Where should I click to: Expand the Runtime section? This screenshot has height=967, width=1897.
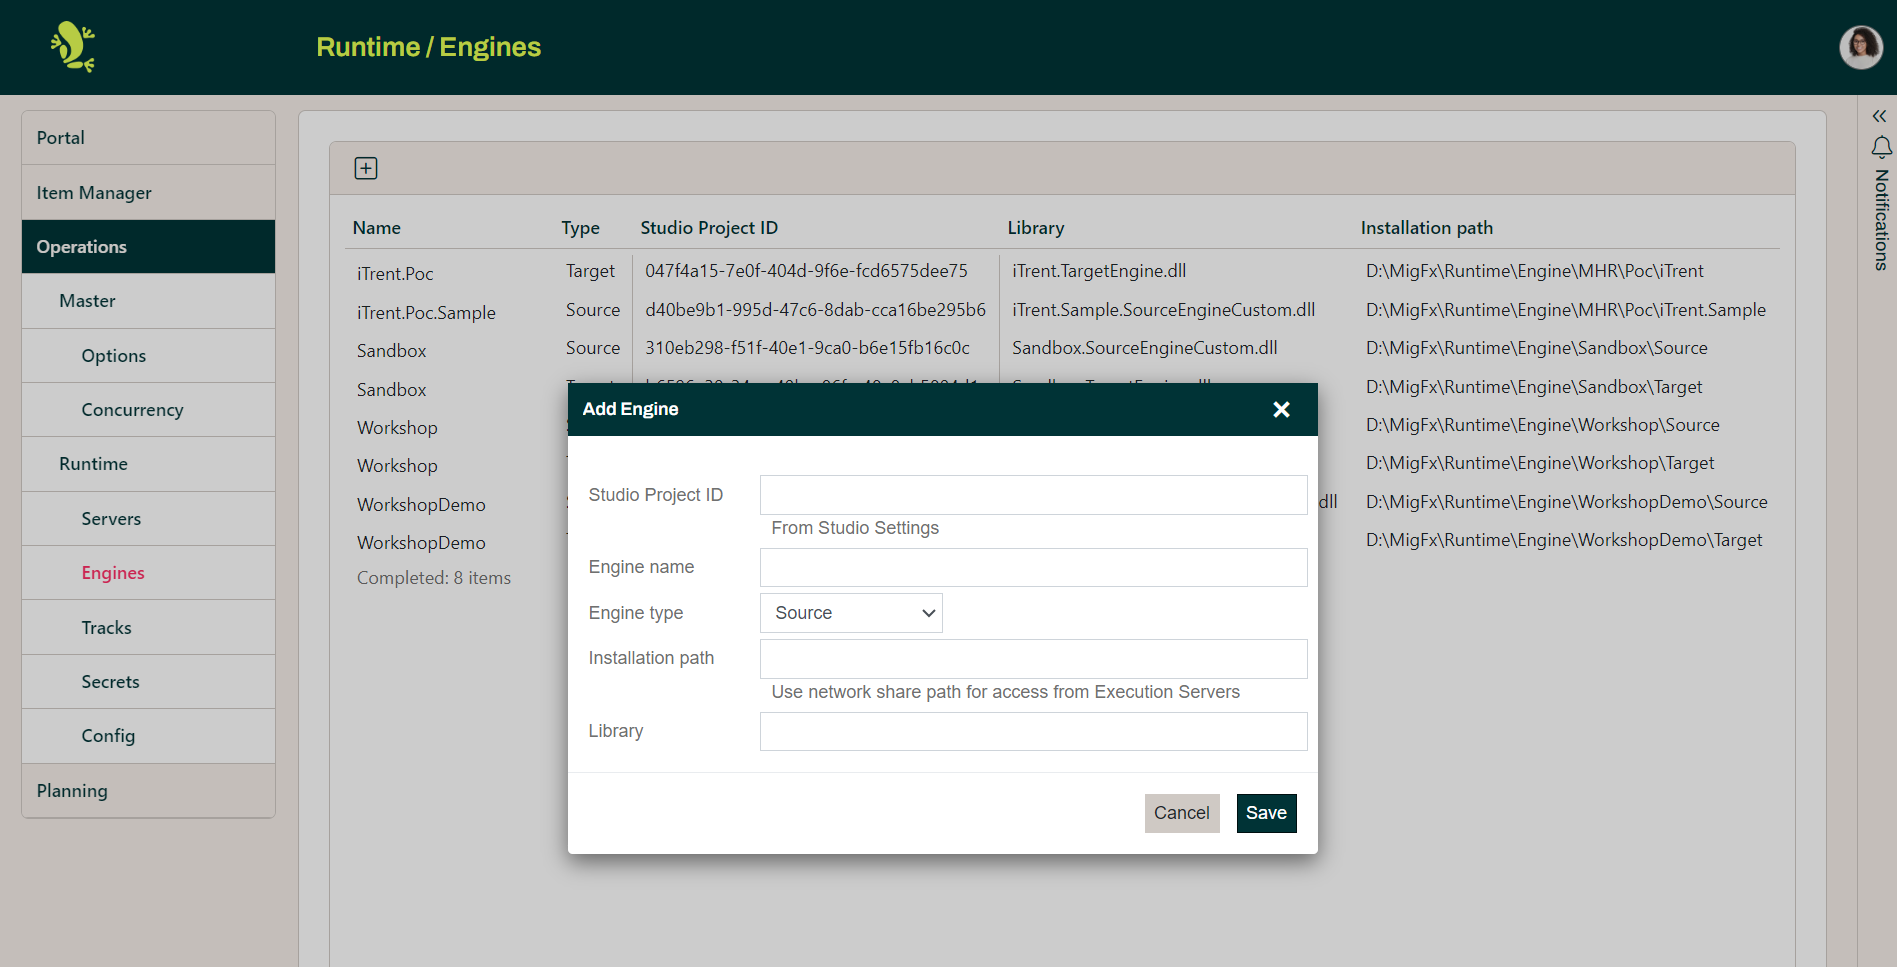[93, 463]
